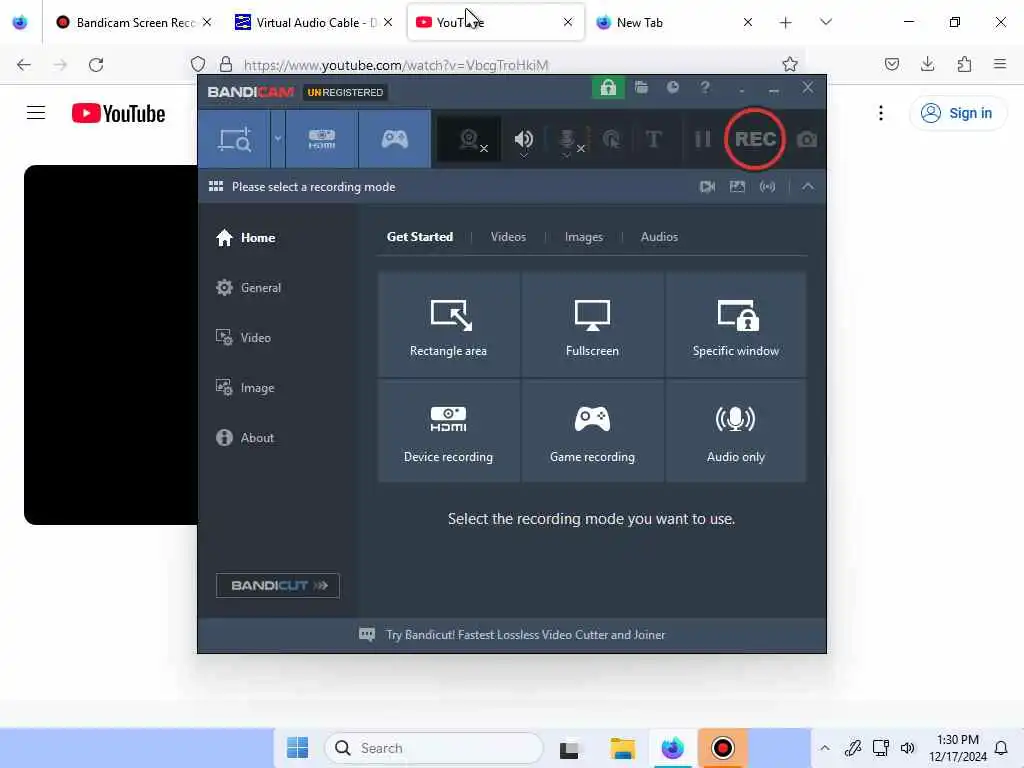Viewport: 1024px width, 768px height.
Task: Open scheduled recording clock icon
Action: (x=673, y=88)
